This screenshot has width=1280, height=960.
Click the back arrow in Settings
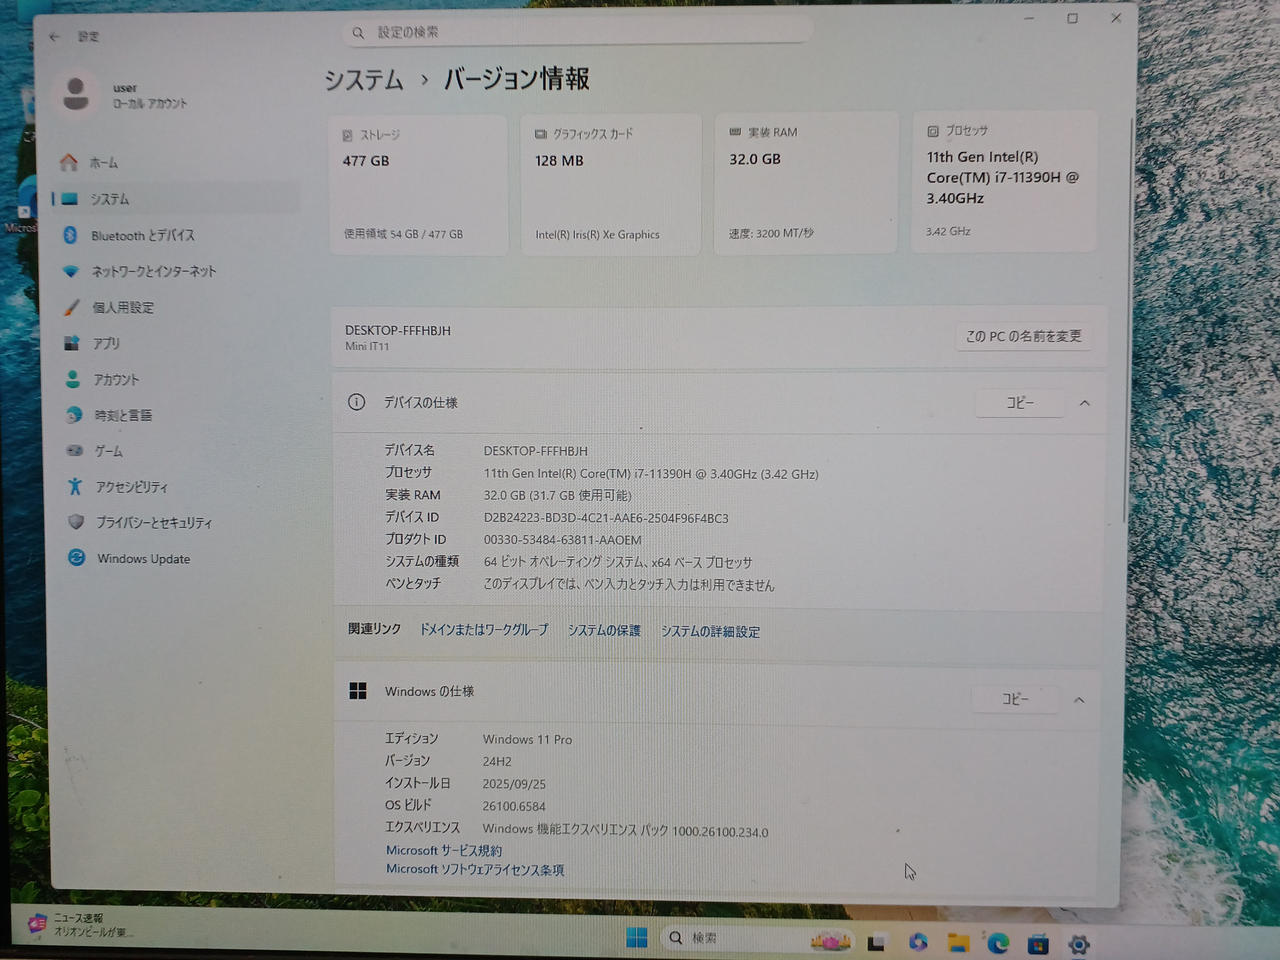pos(55,37)
